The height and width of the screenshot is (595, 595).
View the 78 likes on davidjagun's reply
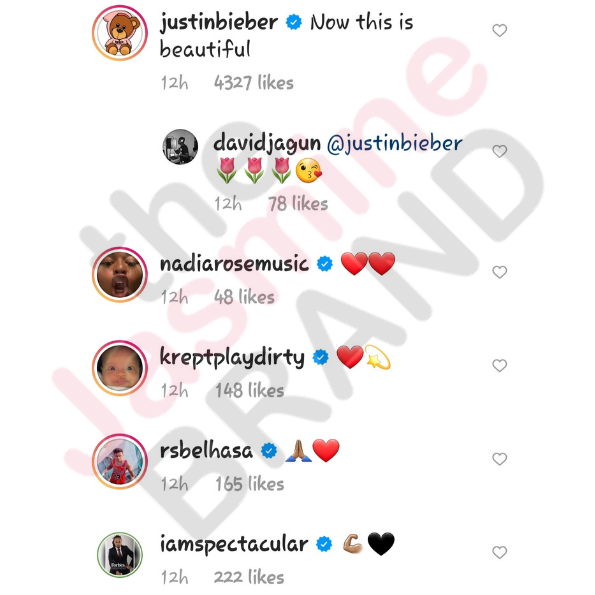[x=298, y=204]
